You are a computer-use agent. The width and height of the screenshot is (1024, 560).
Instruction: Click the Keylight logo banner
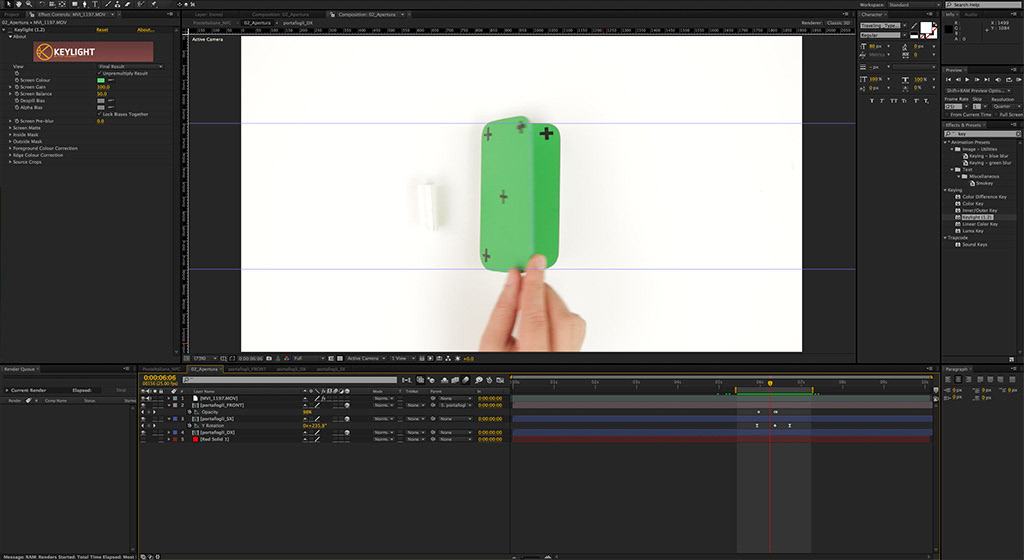(x=93, y=52)
